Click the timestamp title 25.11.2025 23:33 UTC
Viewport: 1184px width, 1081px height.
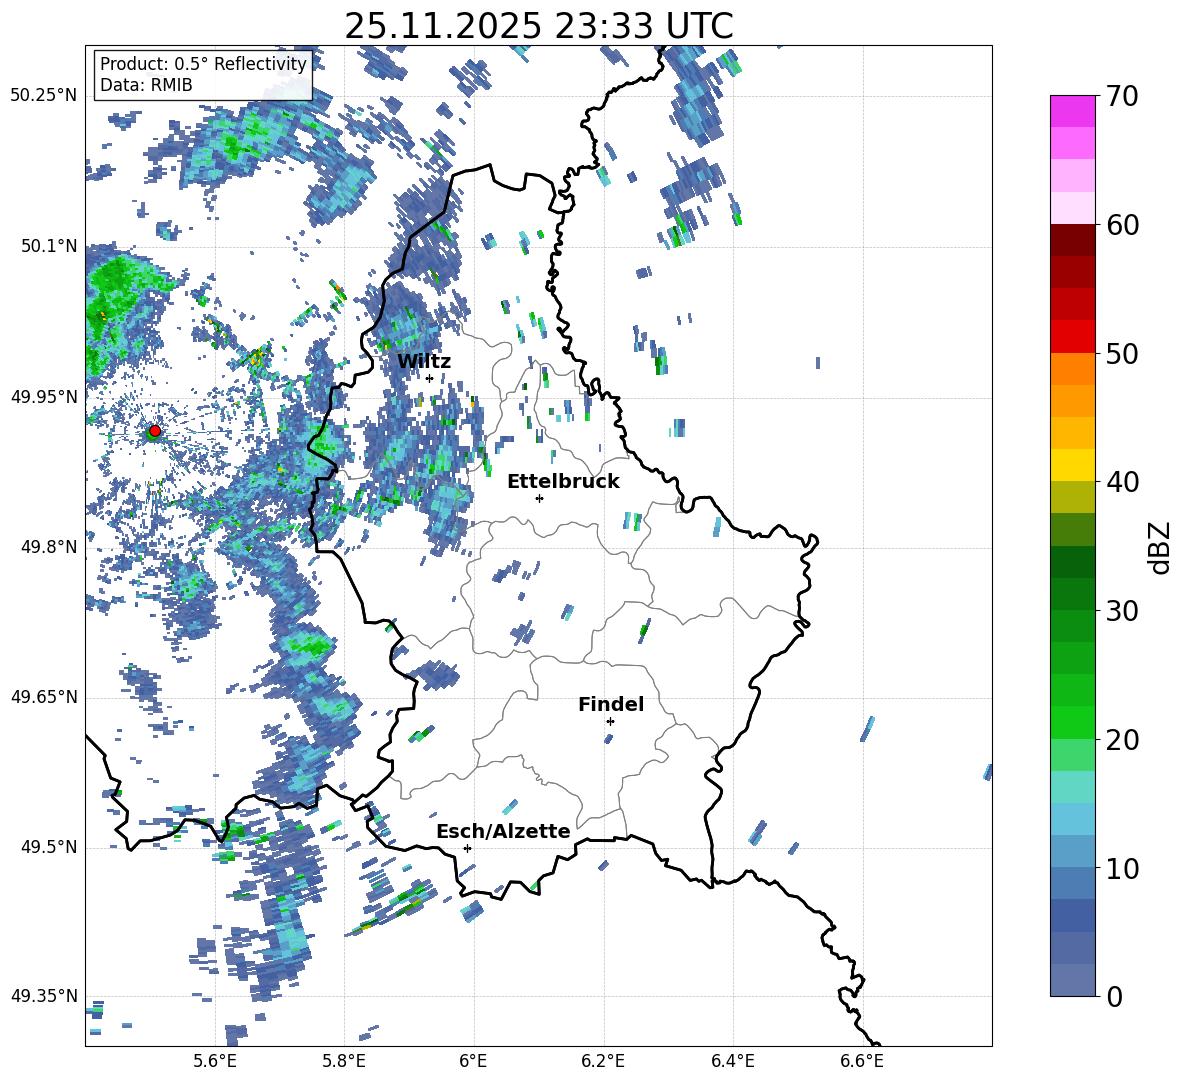539,26
